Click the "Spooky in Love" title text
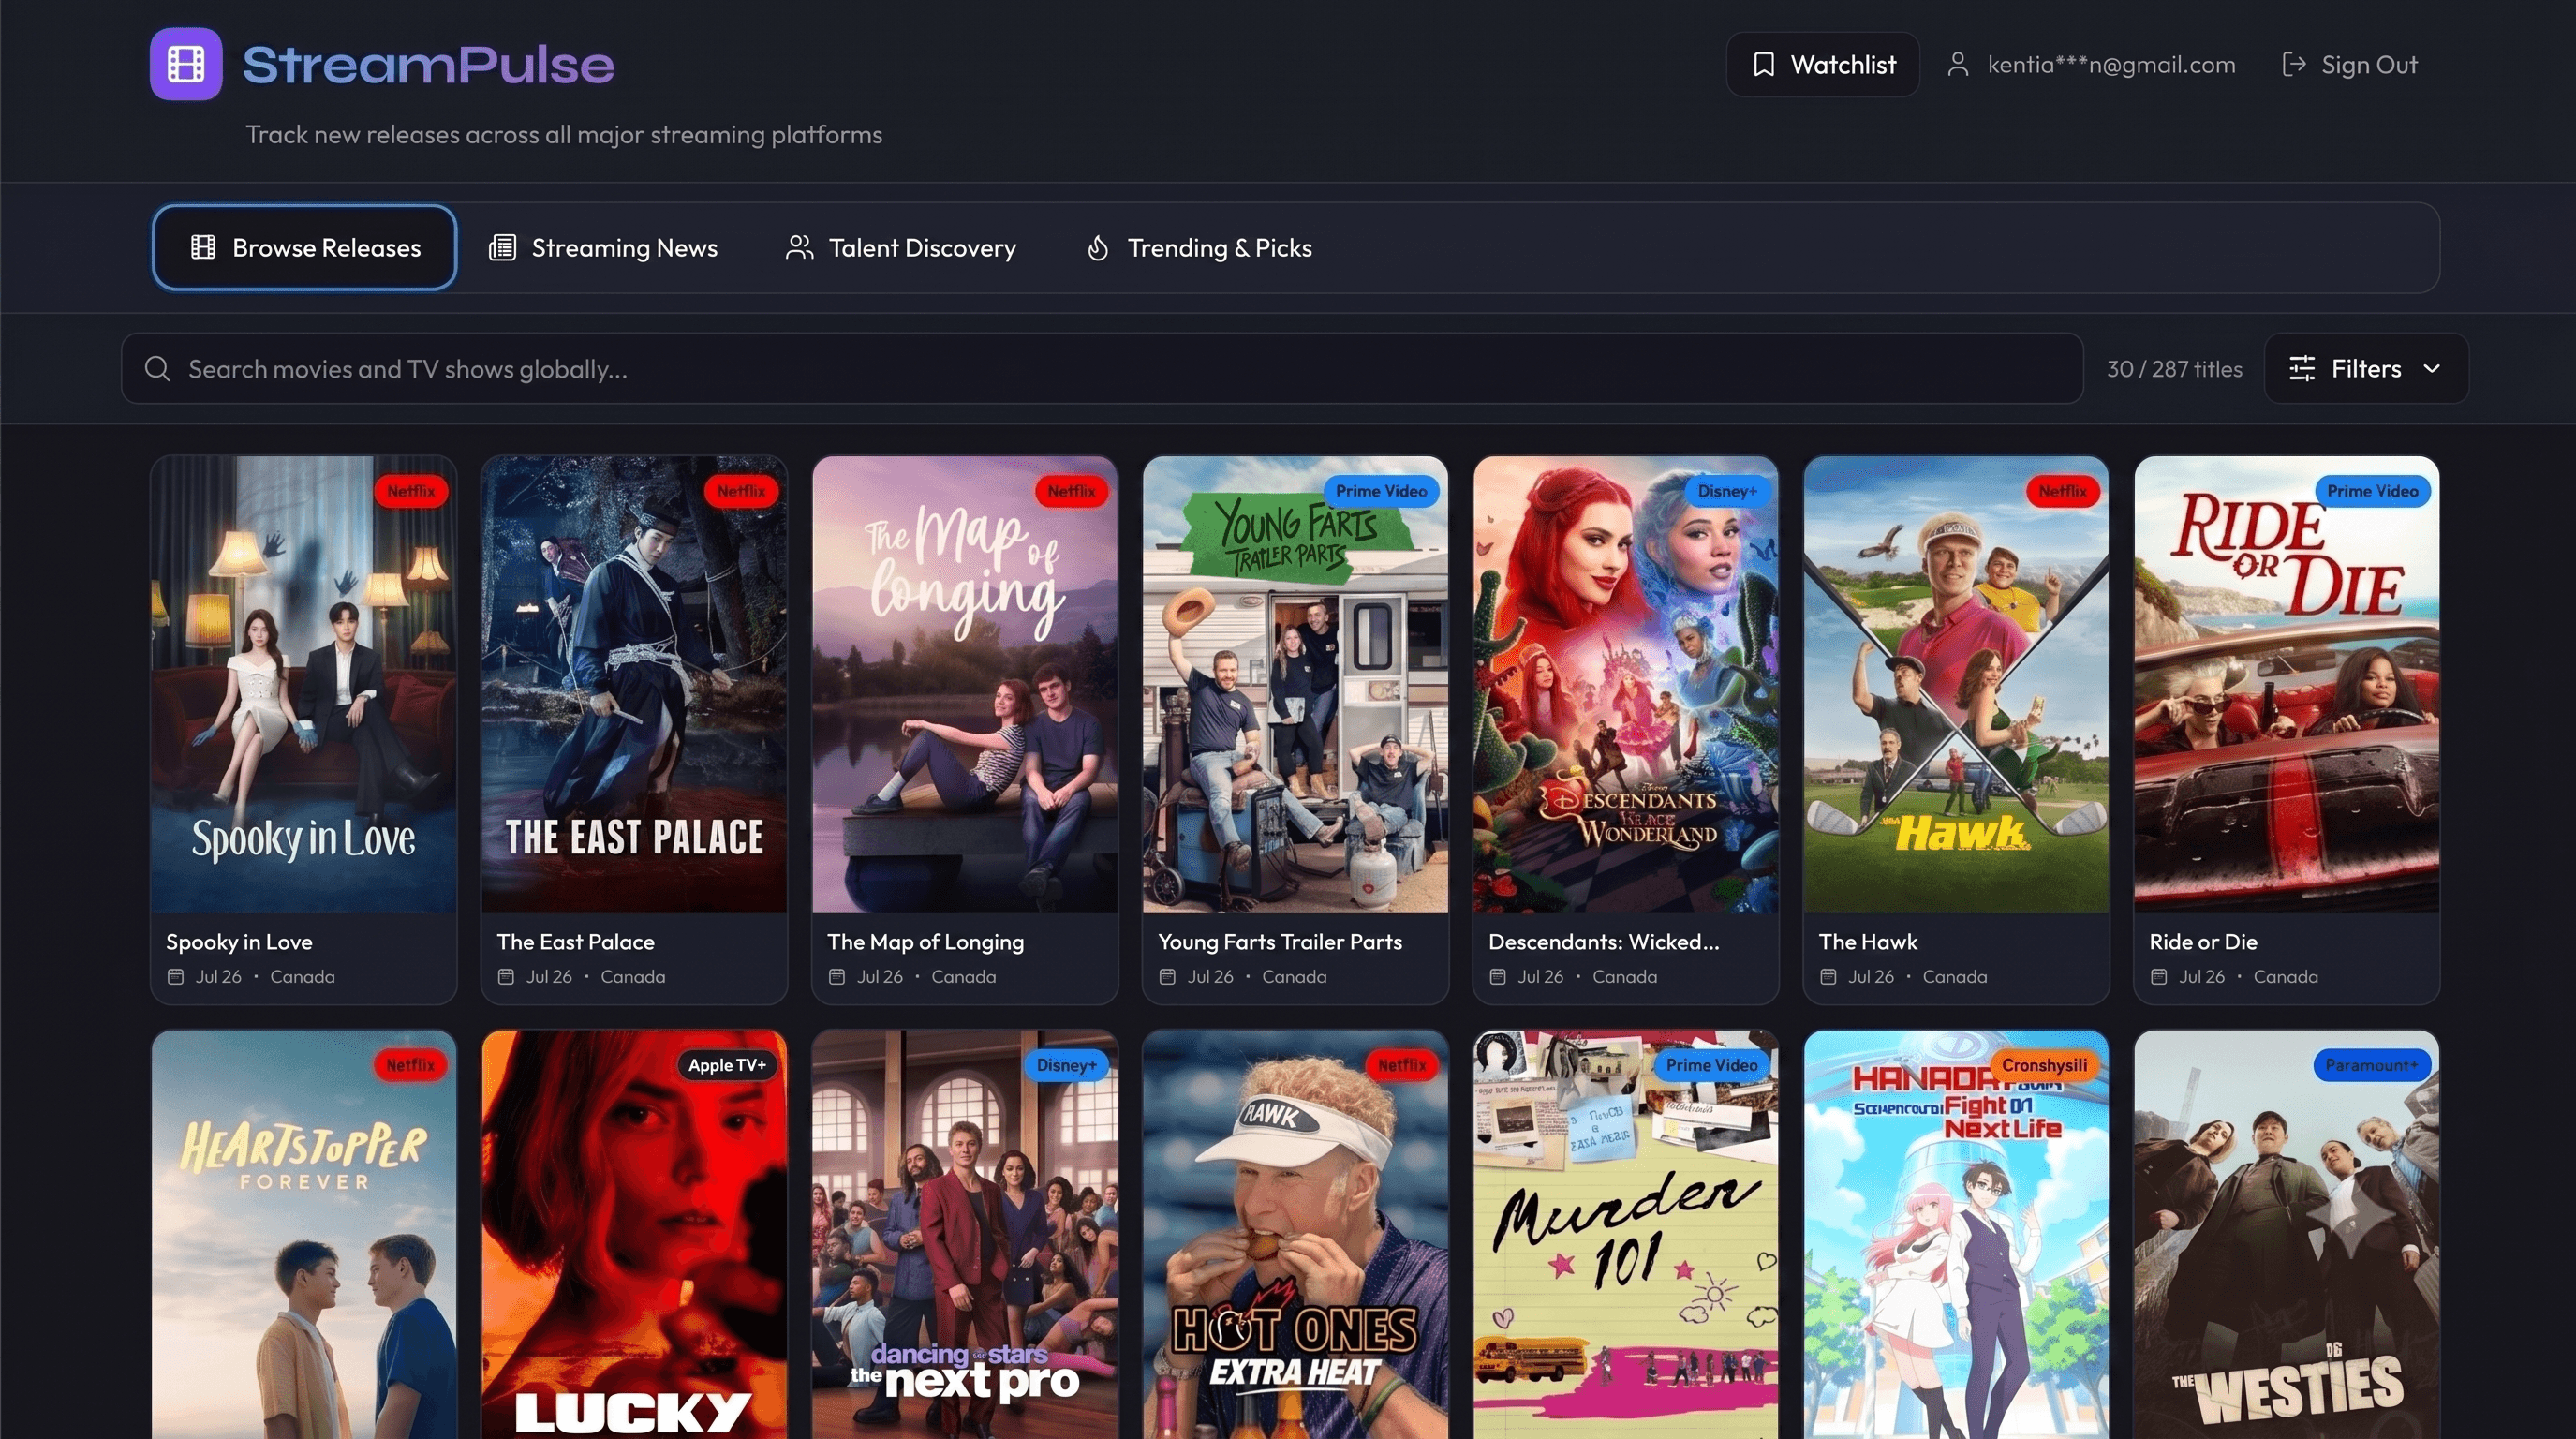Screen dimensions: 2576x1439 [239, 942]
